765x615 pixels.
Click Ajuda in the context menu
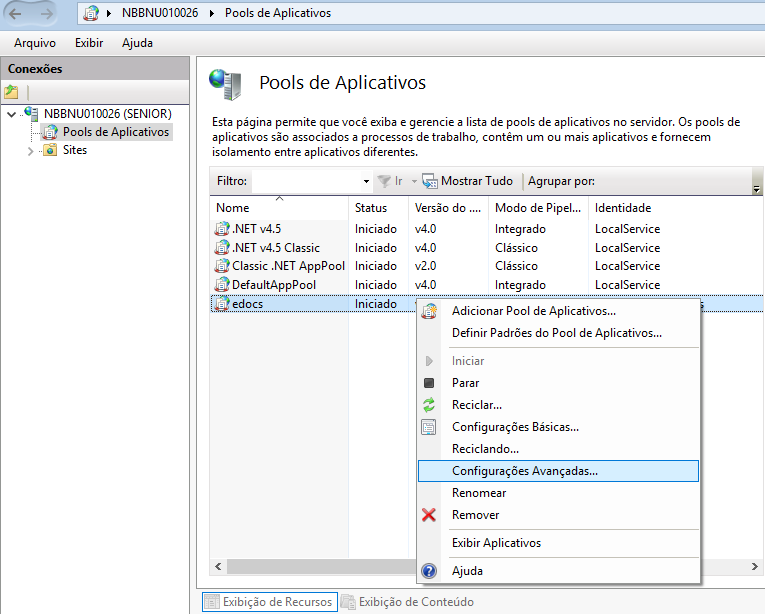[559, 571]
